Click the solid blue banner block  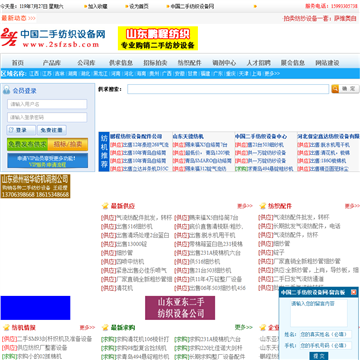[35, 308]
